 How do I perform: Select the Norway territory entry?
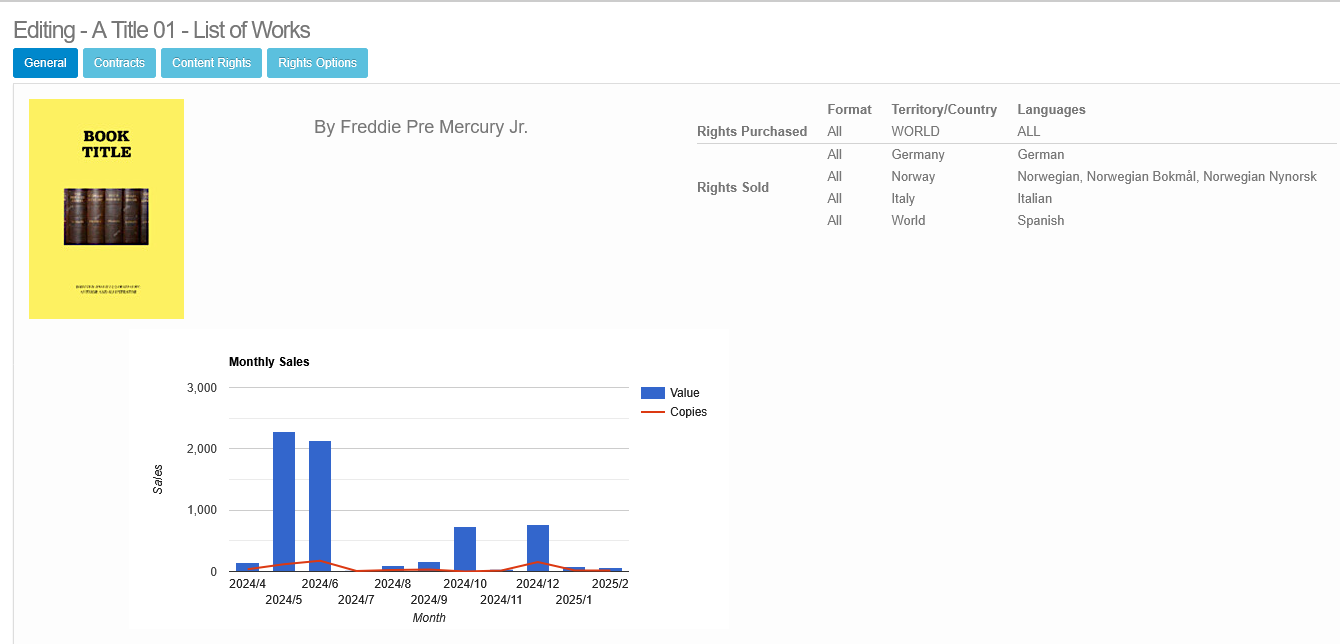(913, 177)
